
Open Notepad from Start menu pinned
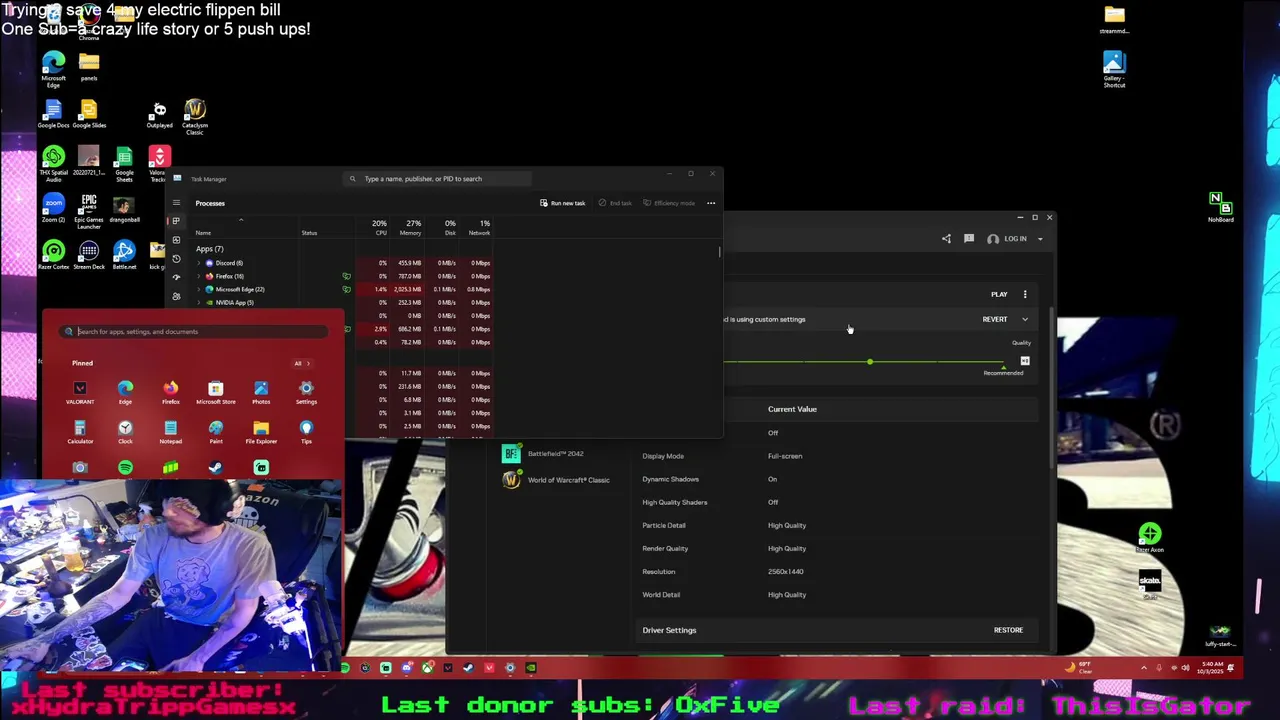pyautogui.click(x=171, y=432)
